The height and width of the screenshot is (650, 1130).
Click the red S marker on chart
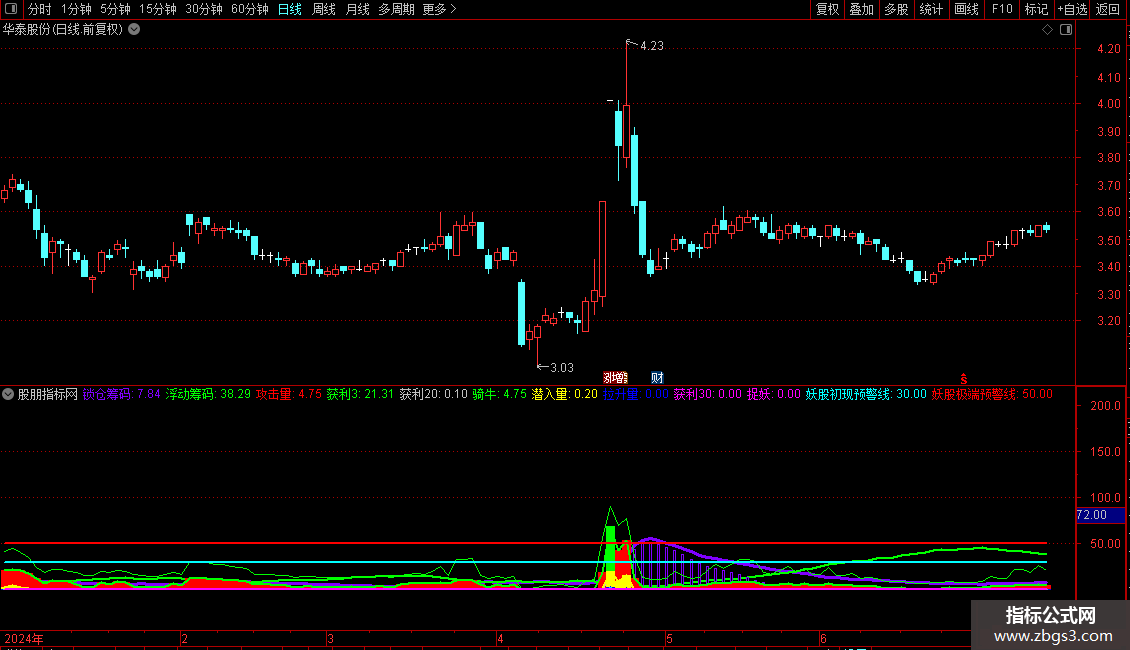pyautogui.click(x=964, y=379)
